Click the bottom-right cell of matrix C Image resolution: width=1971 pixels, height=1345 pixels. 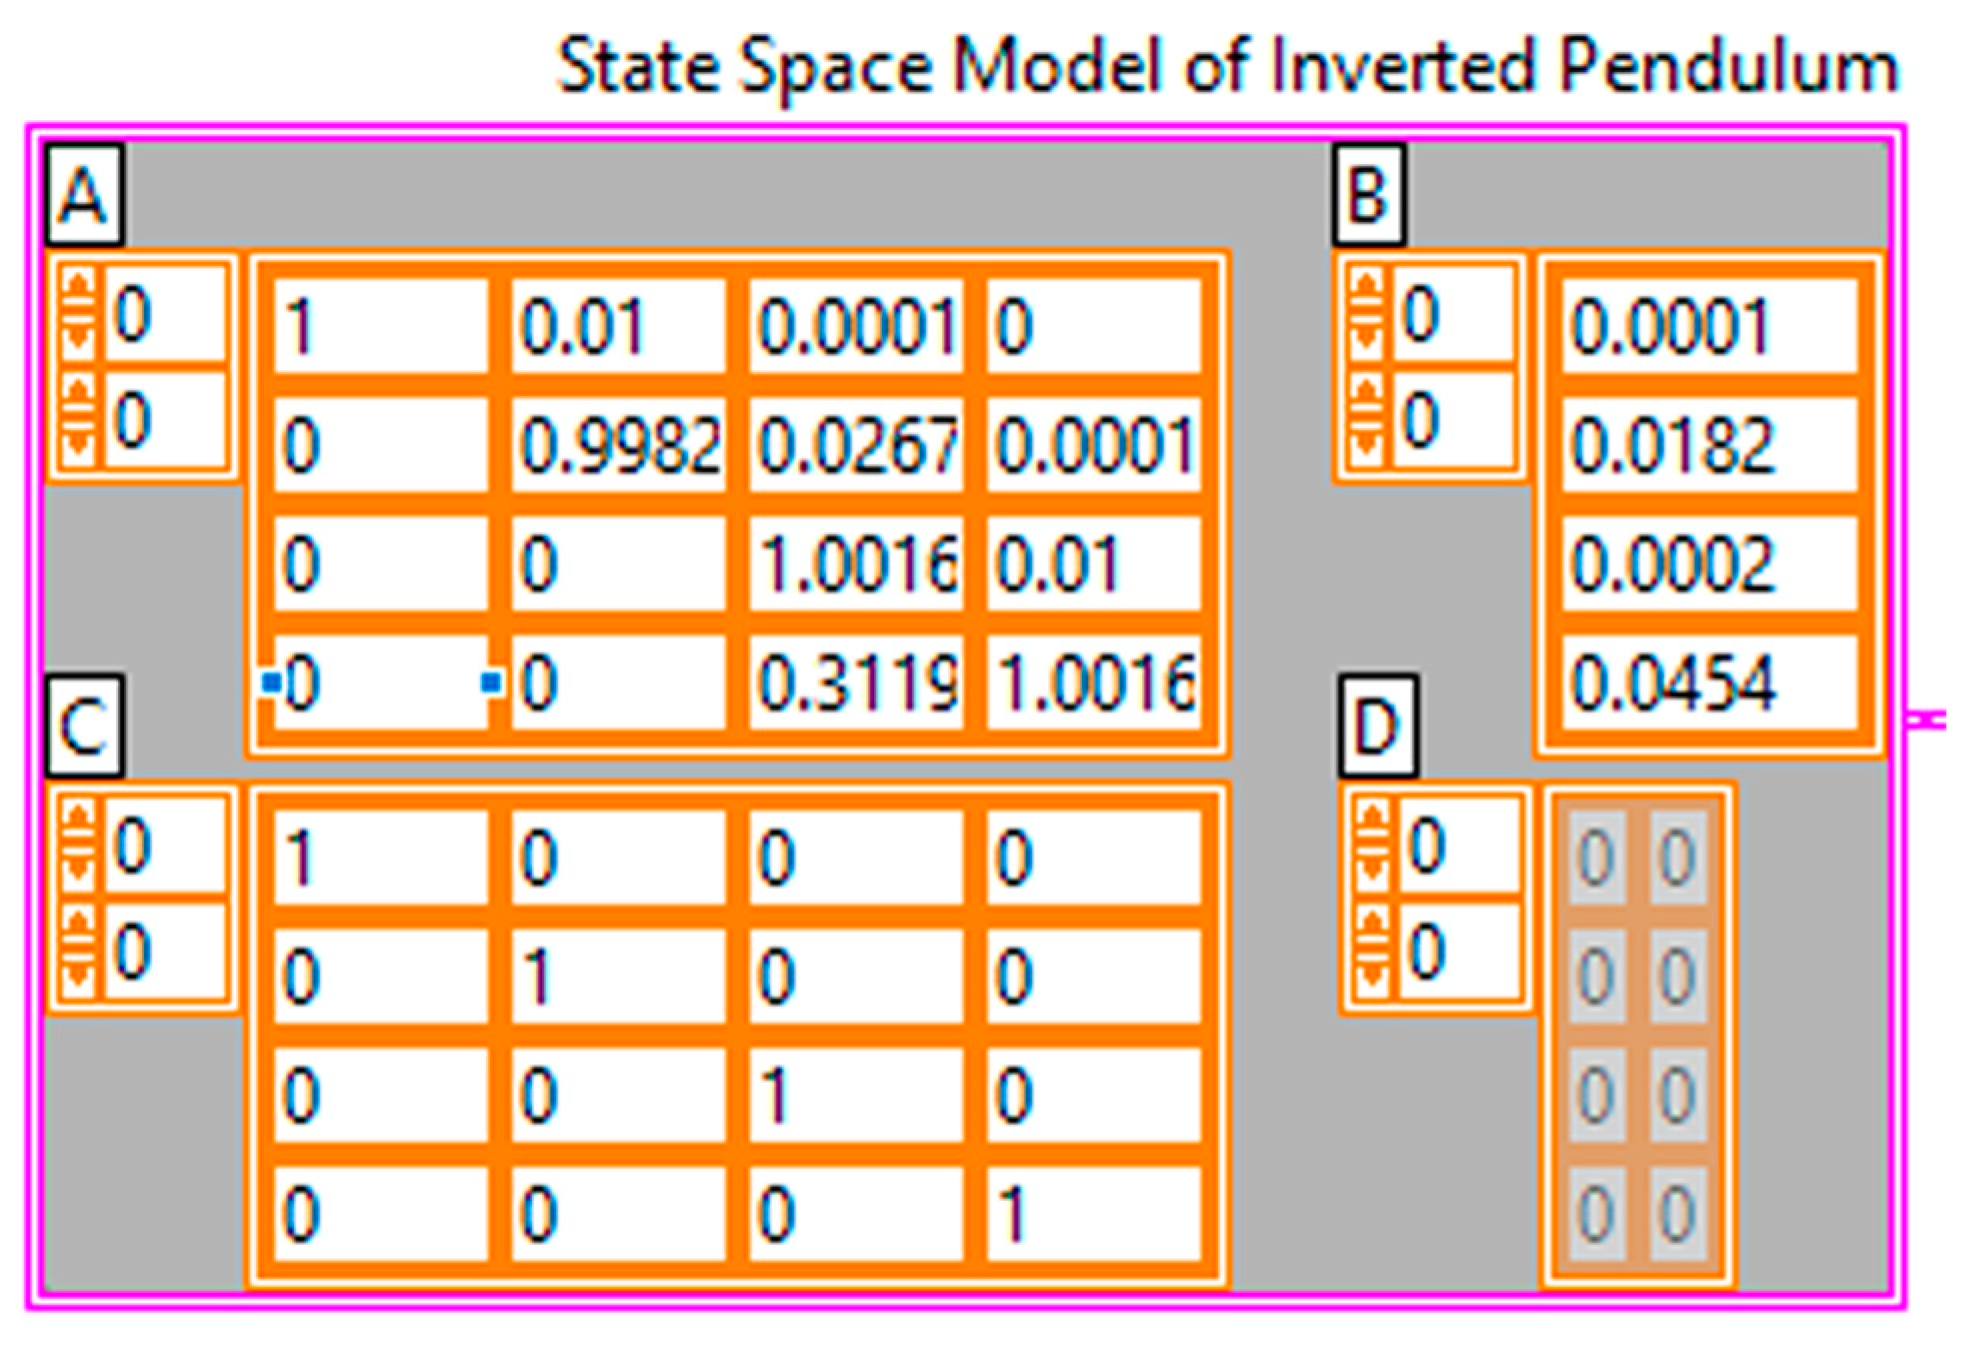click(x=1094, y=1215)
